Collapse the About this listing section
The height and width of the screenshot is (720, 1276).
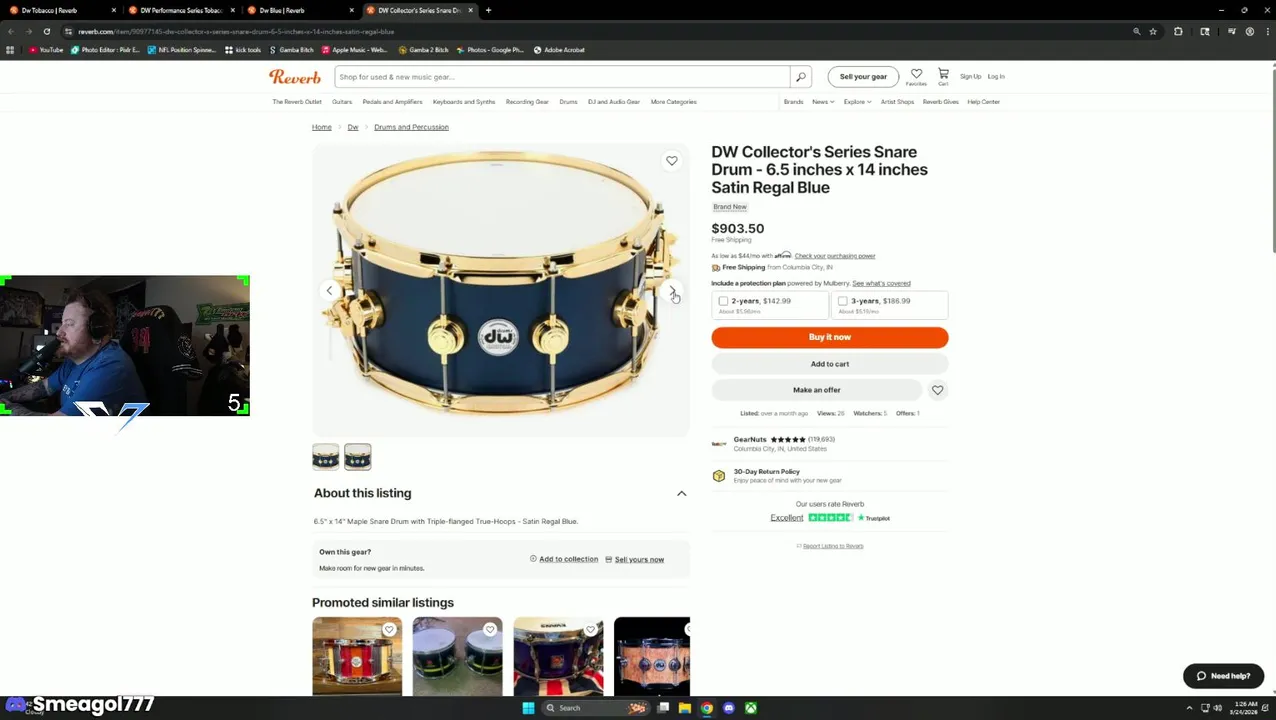pos(682,493)
